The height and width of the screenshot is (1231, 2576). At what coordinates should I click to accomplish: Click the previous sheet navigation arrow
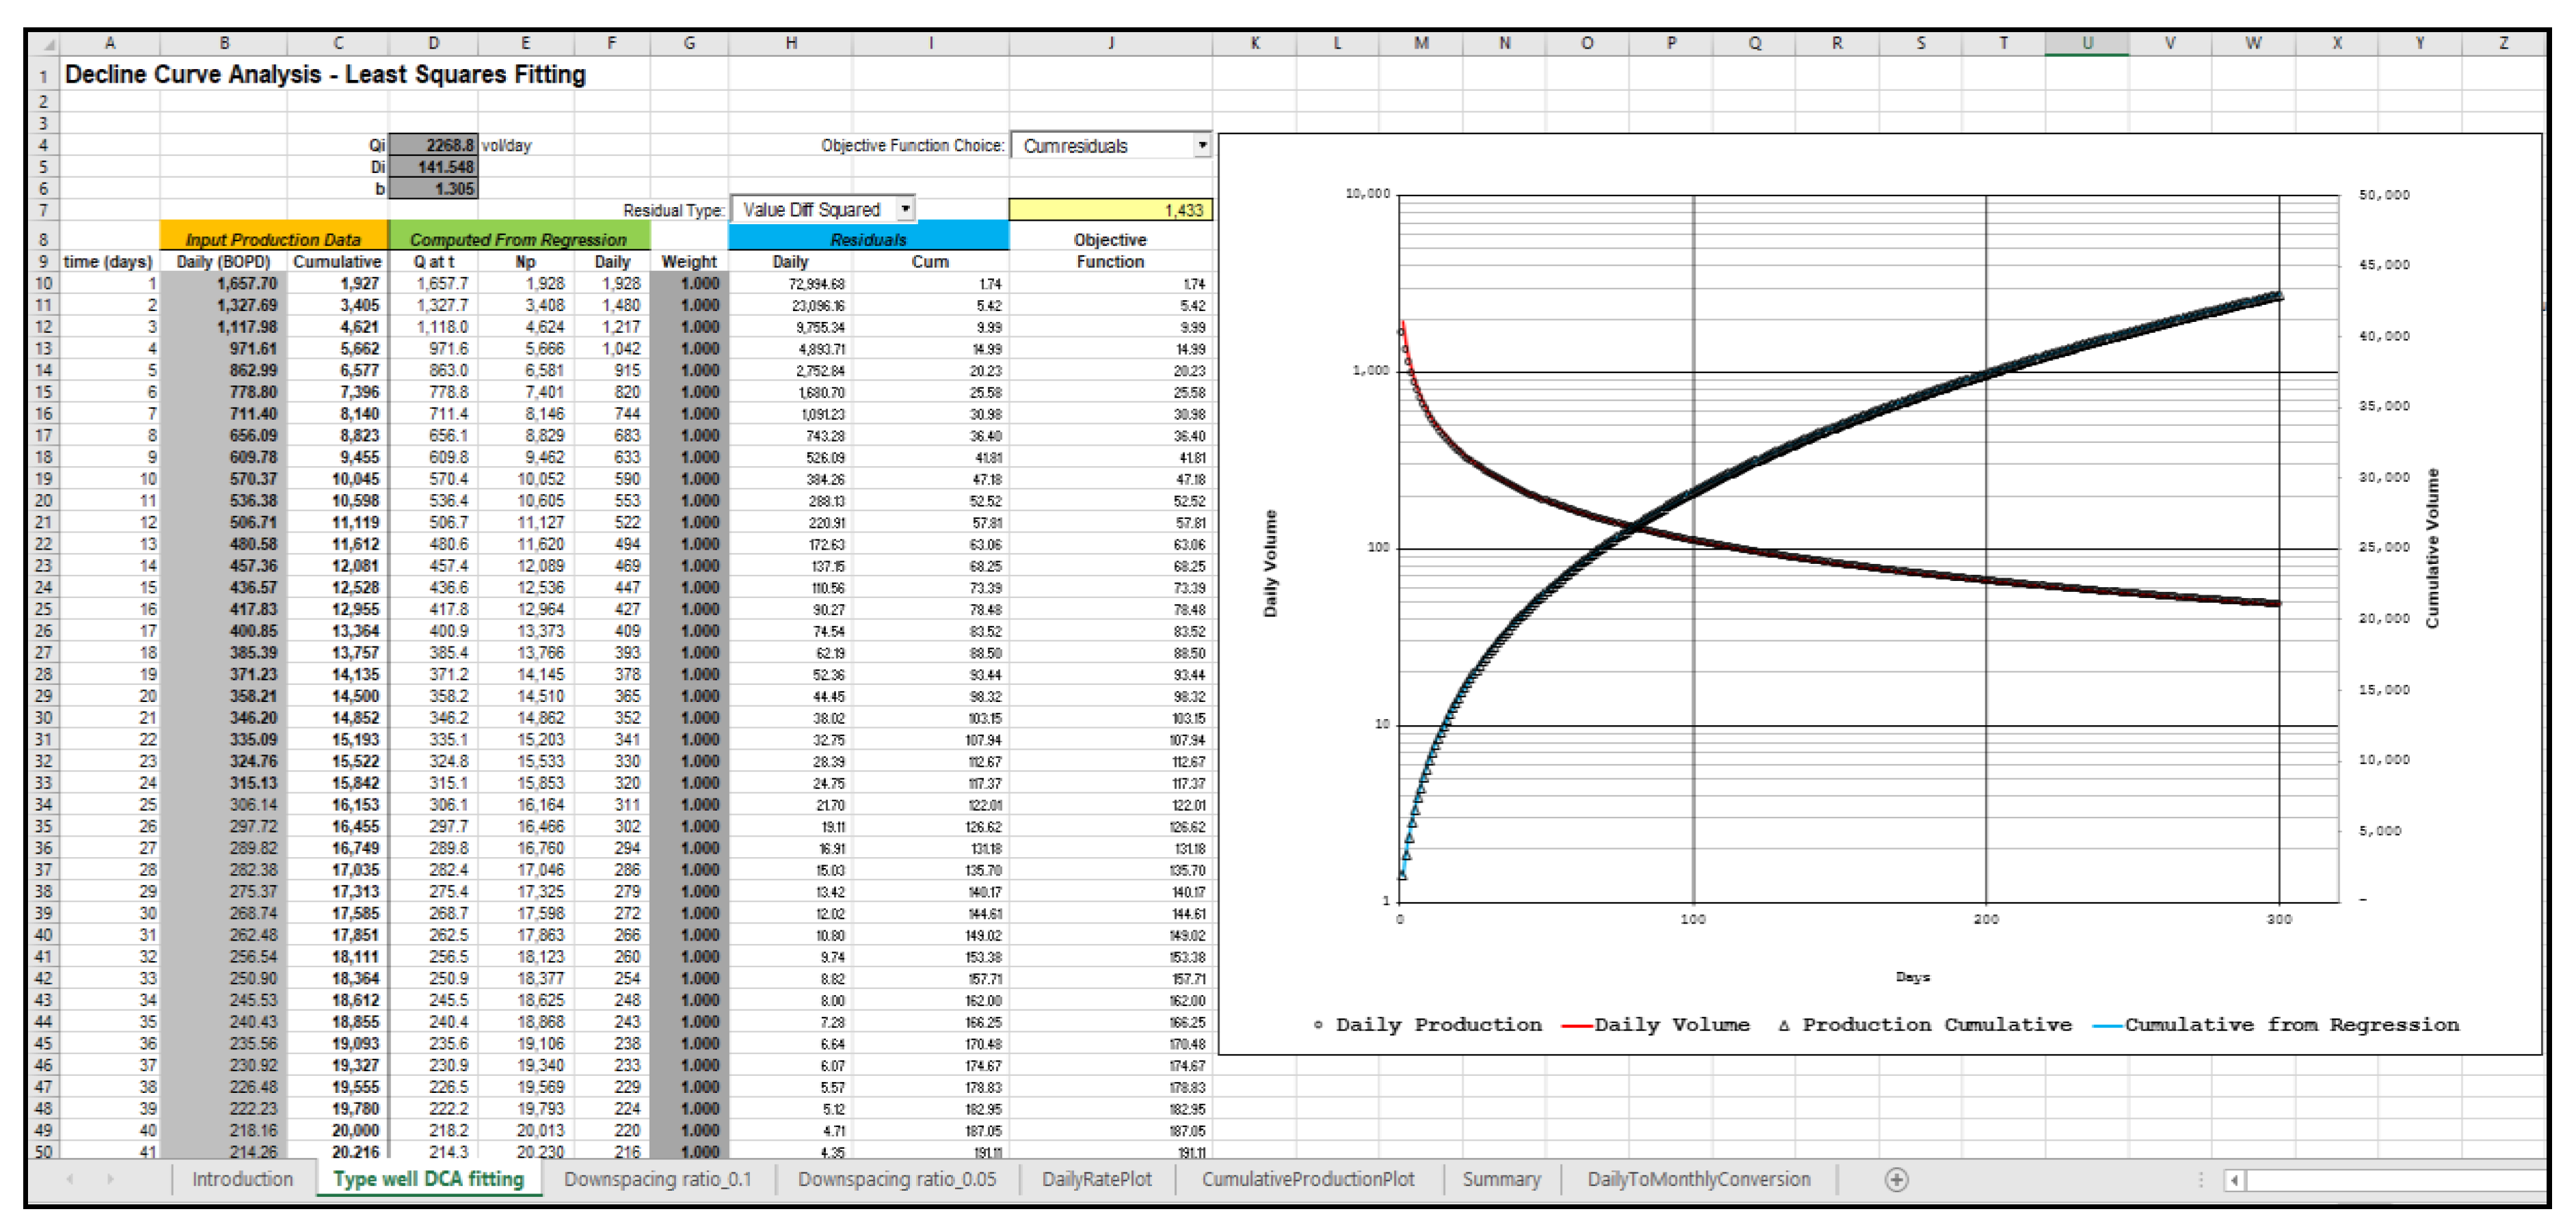coord(69,1180)
